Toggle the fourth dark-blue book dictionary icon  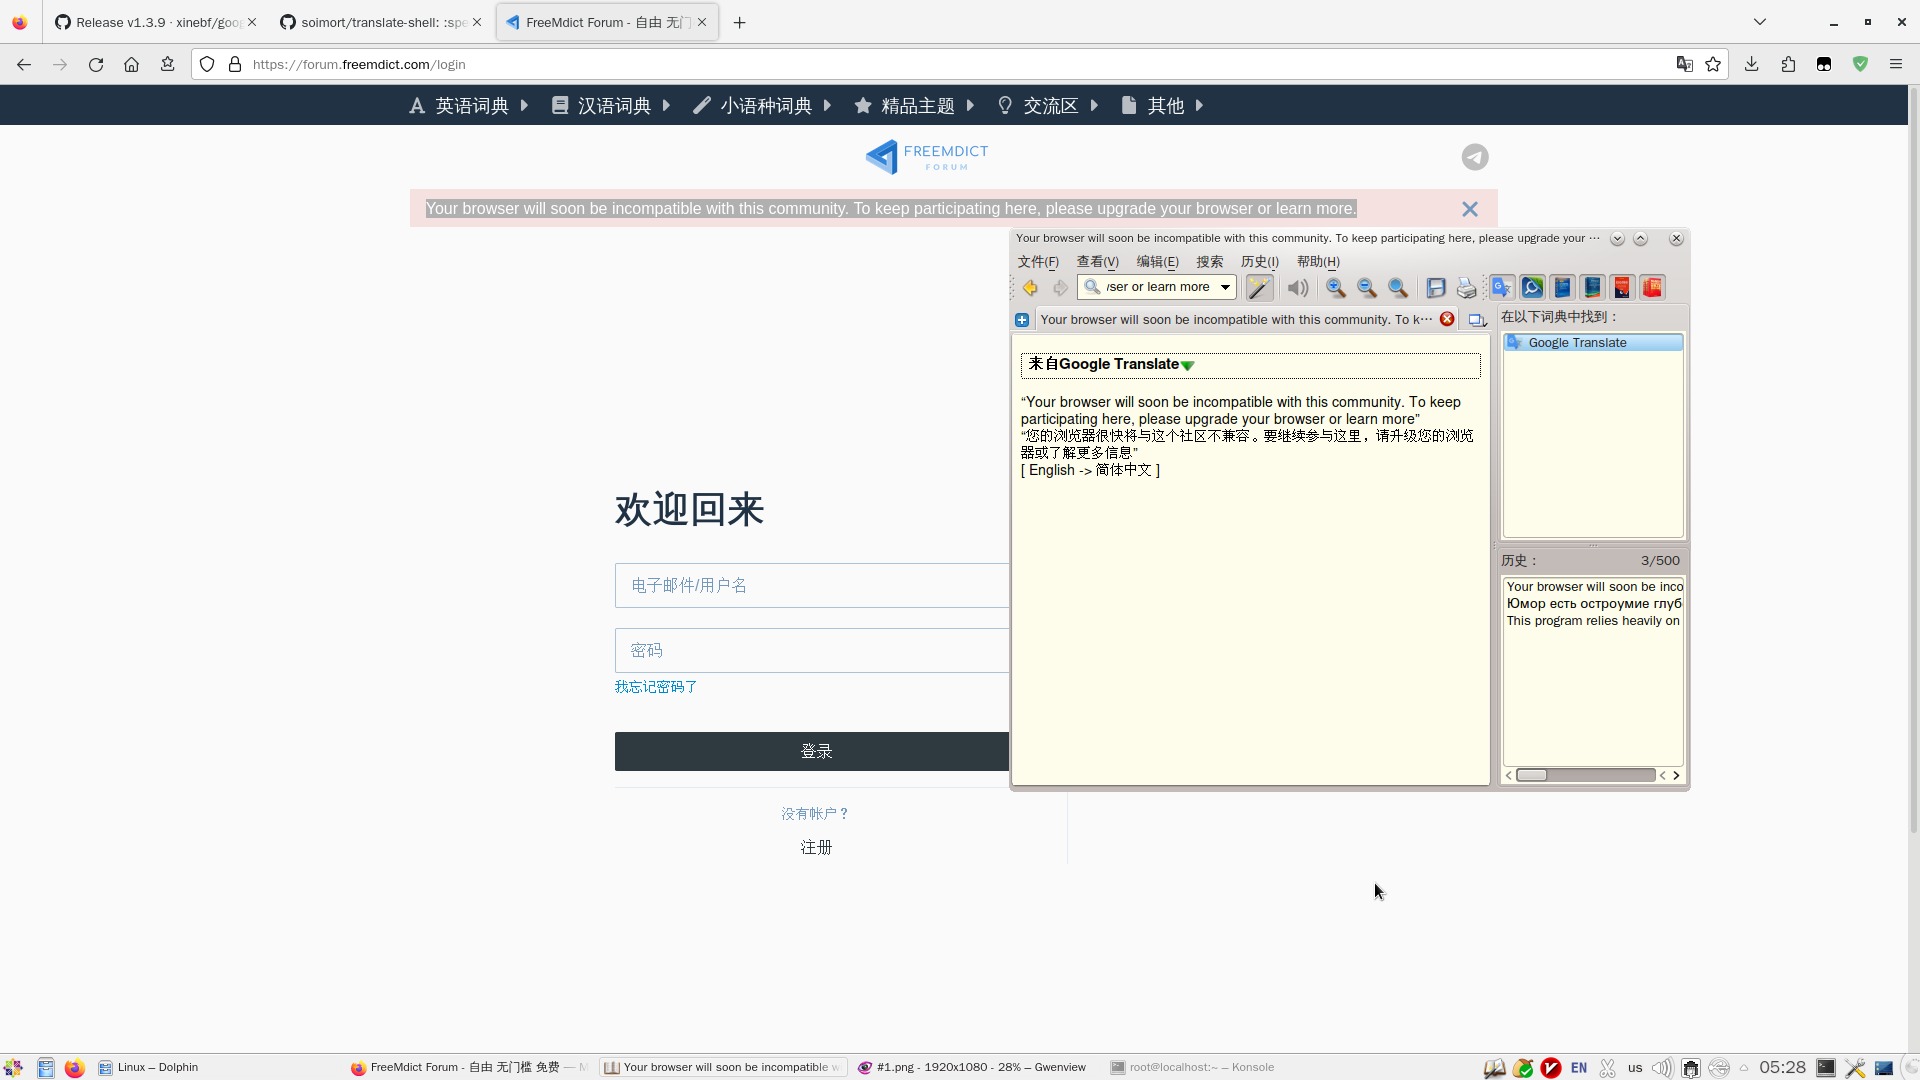1592,288
